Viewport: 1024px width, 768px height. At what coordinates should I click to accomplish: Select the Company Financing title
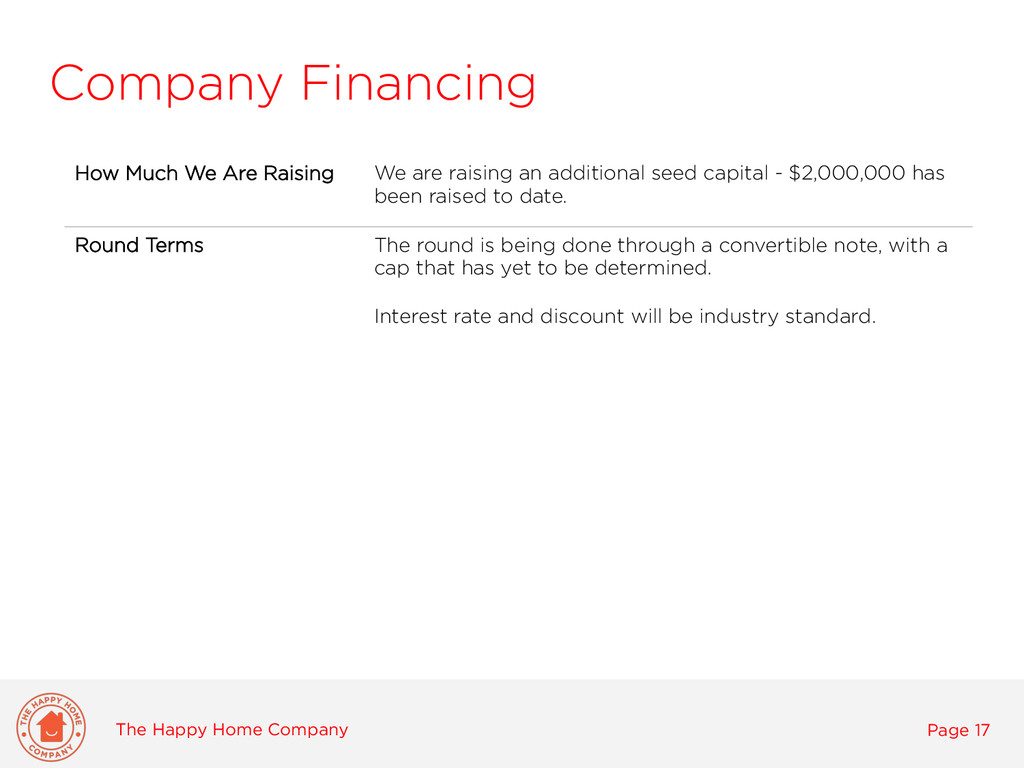coord(293,84)
